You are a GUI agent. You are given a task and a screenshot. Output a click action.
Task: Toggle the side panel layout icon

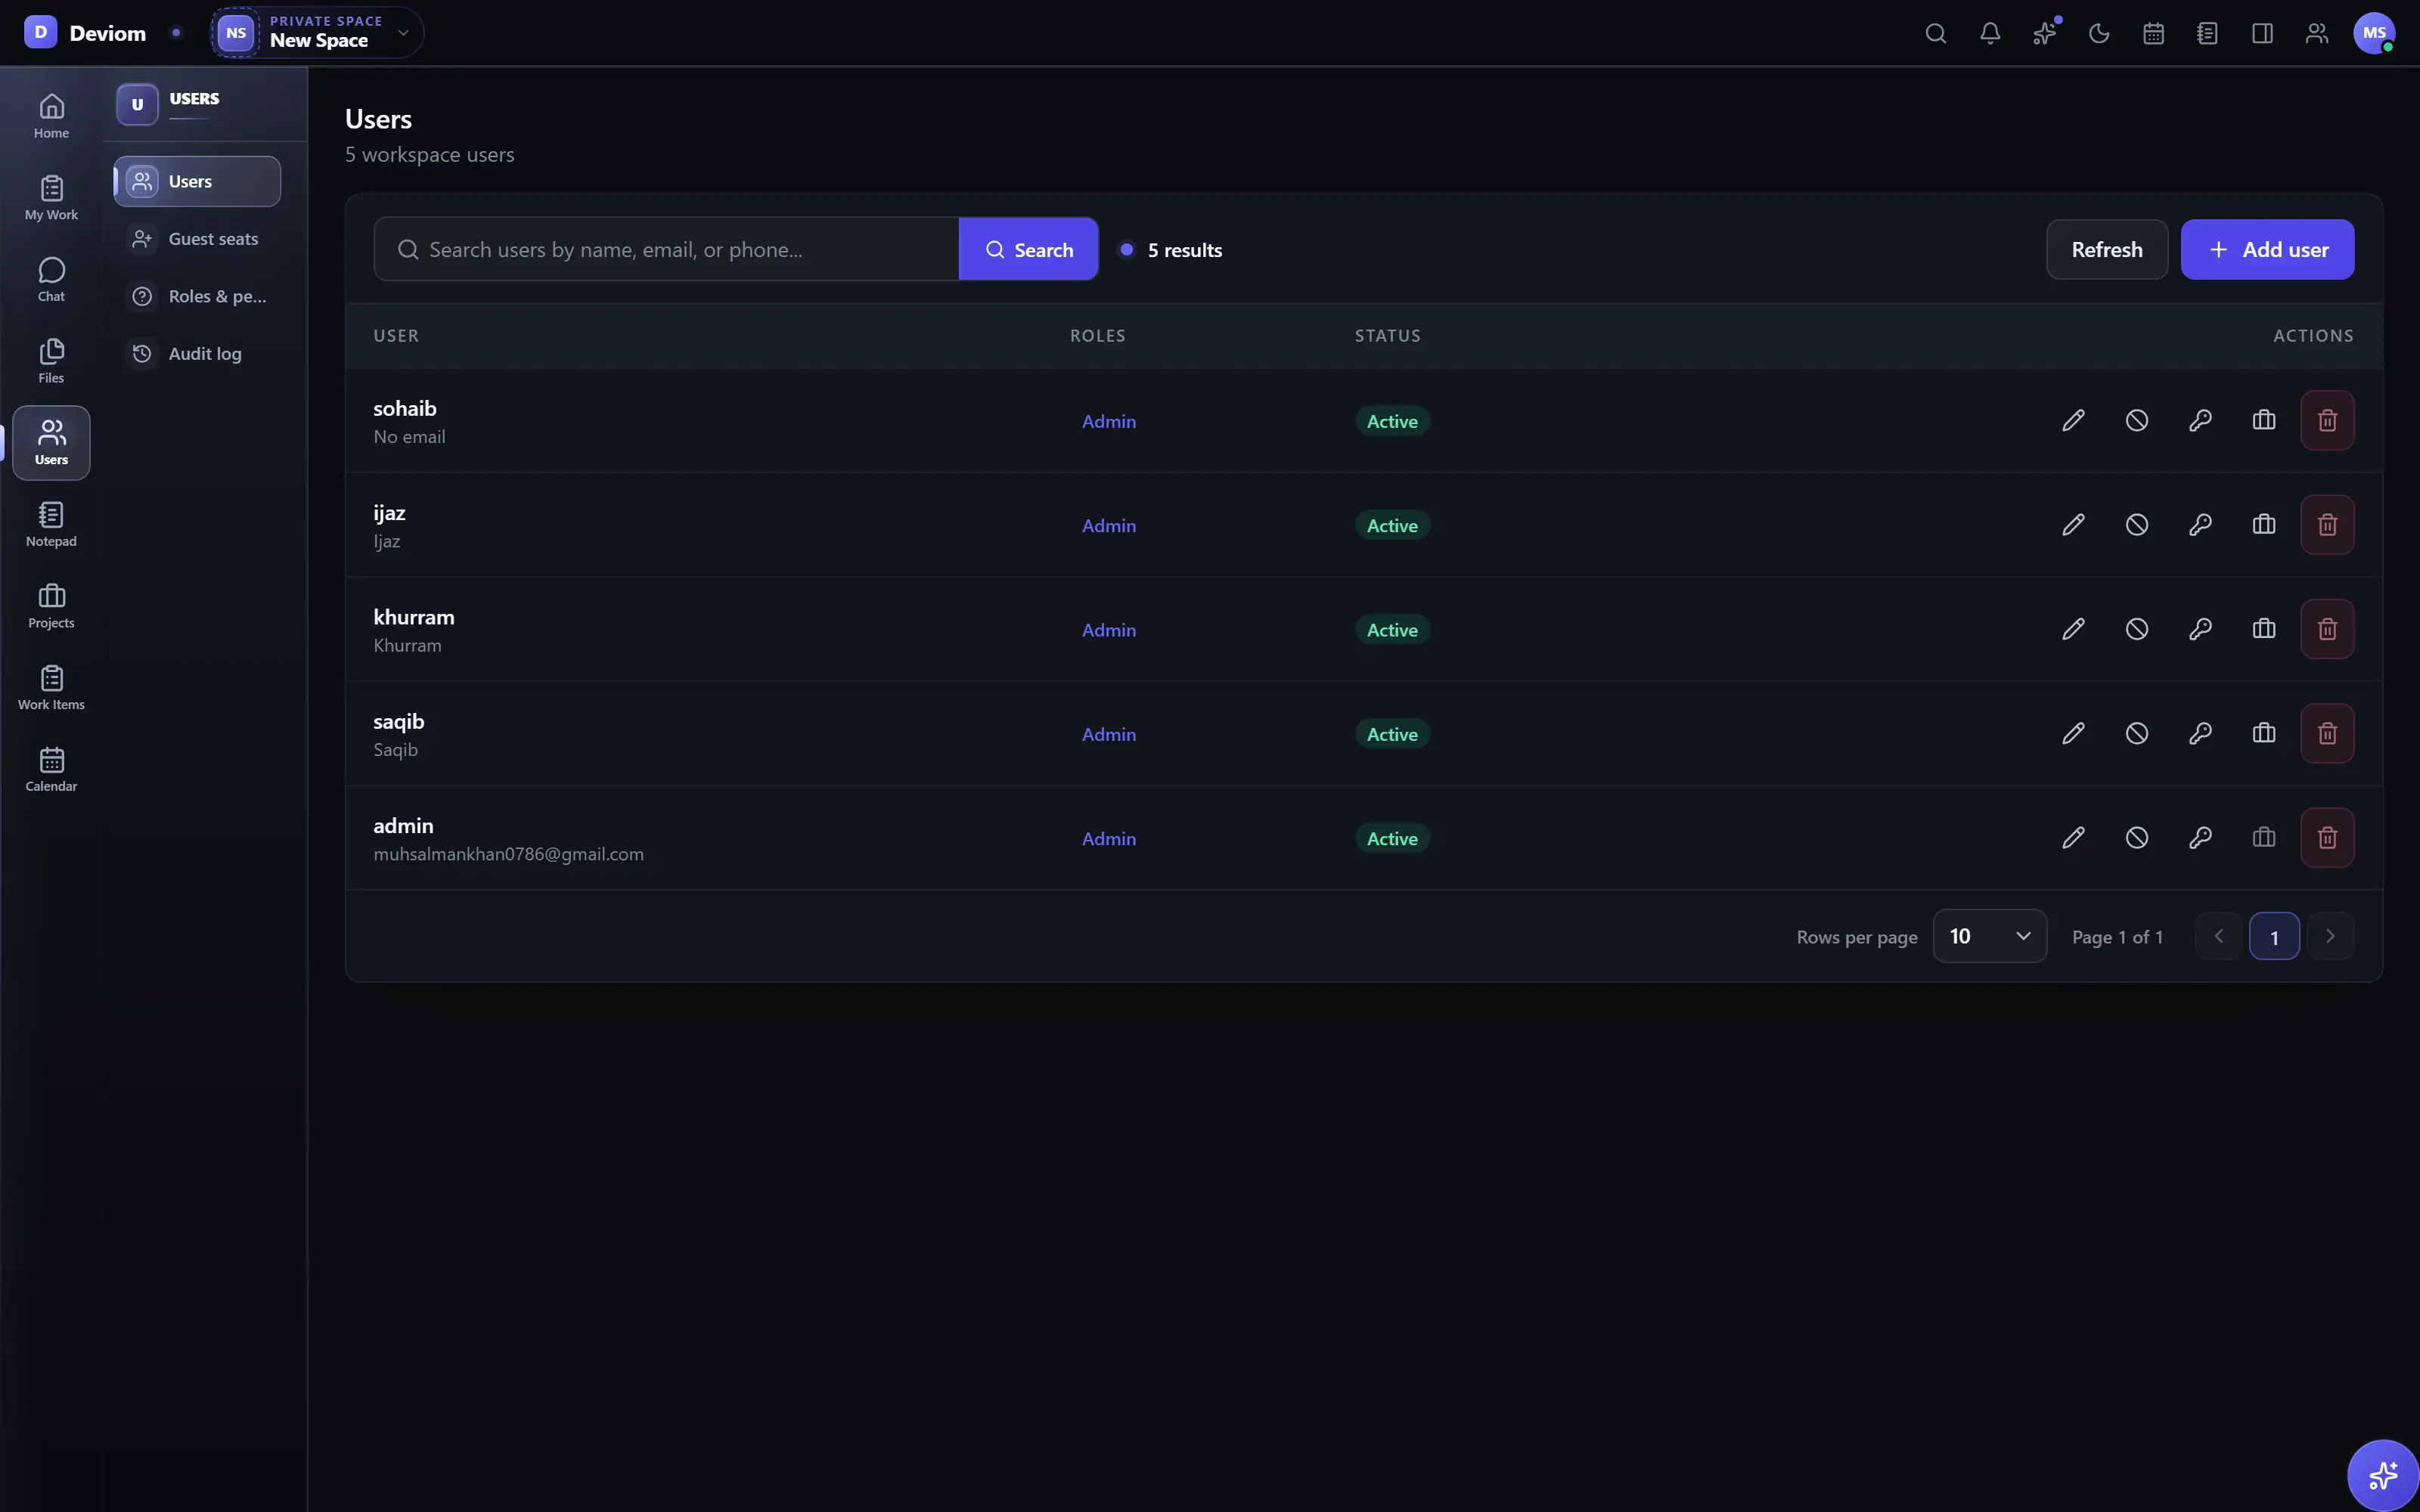[2262, 33]
